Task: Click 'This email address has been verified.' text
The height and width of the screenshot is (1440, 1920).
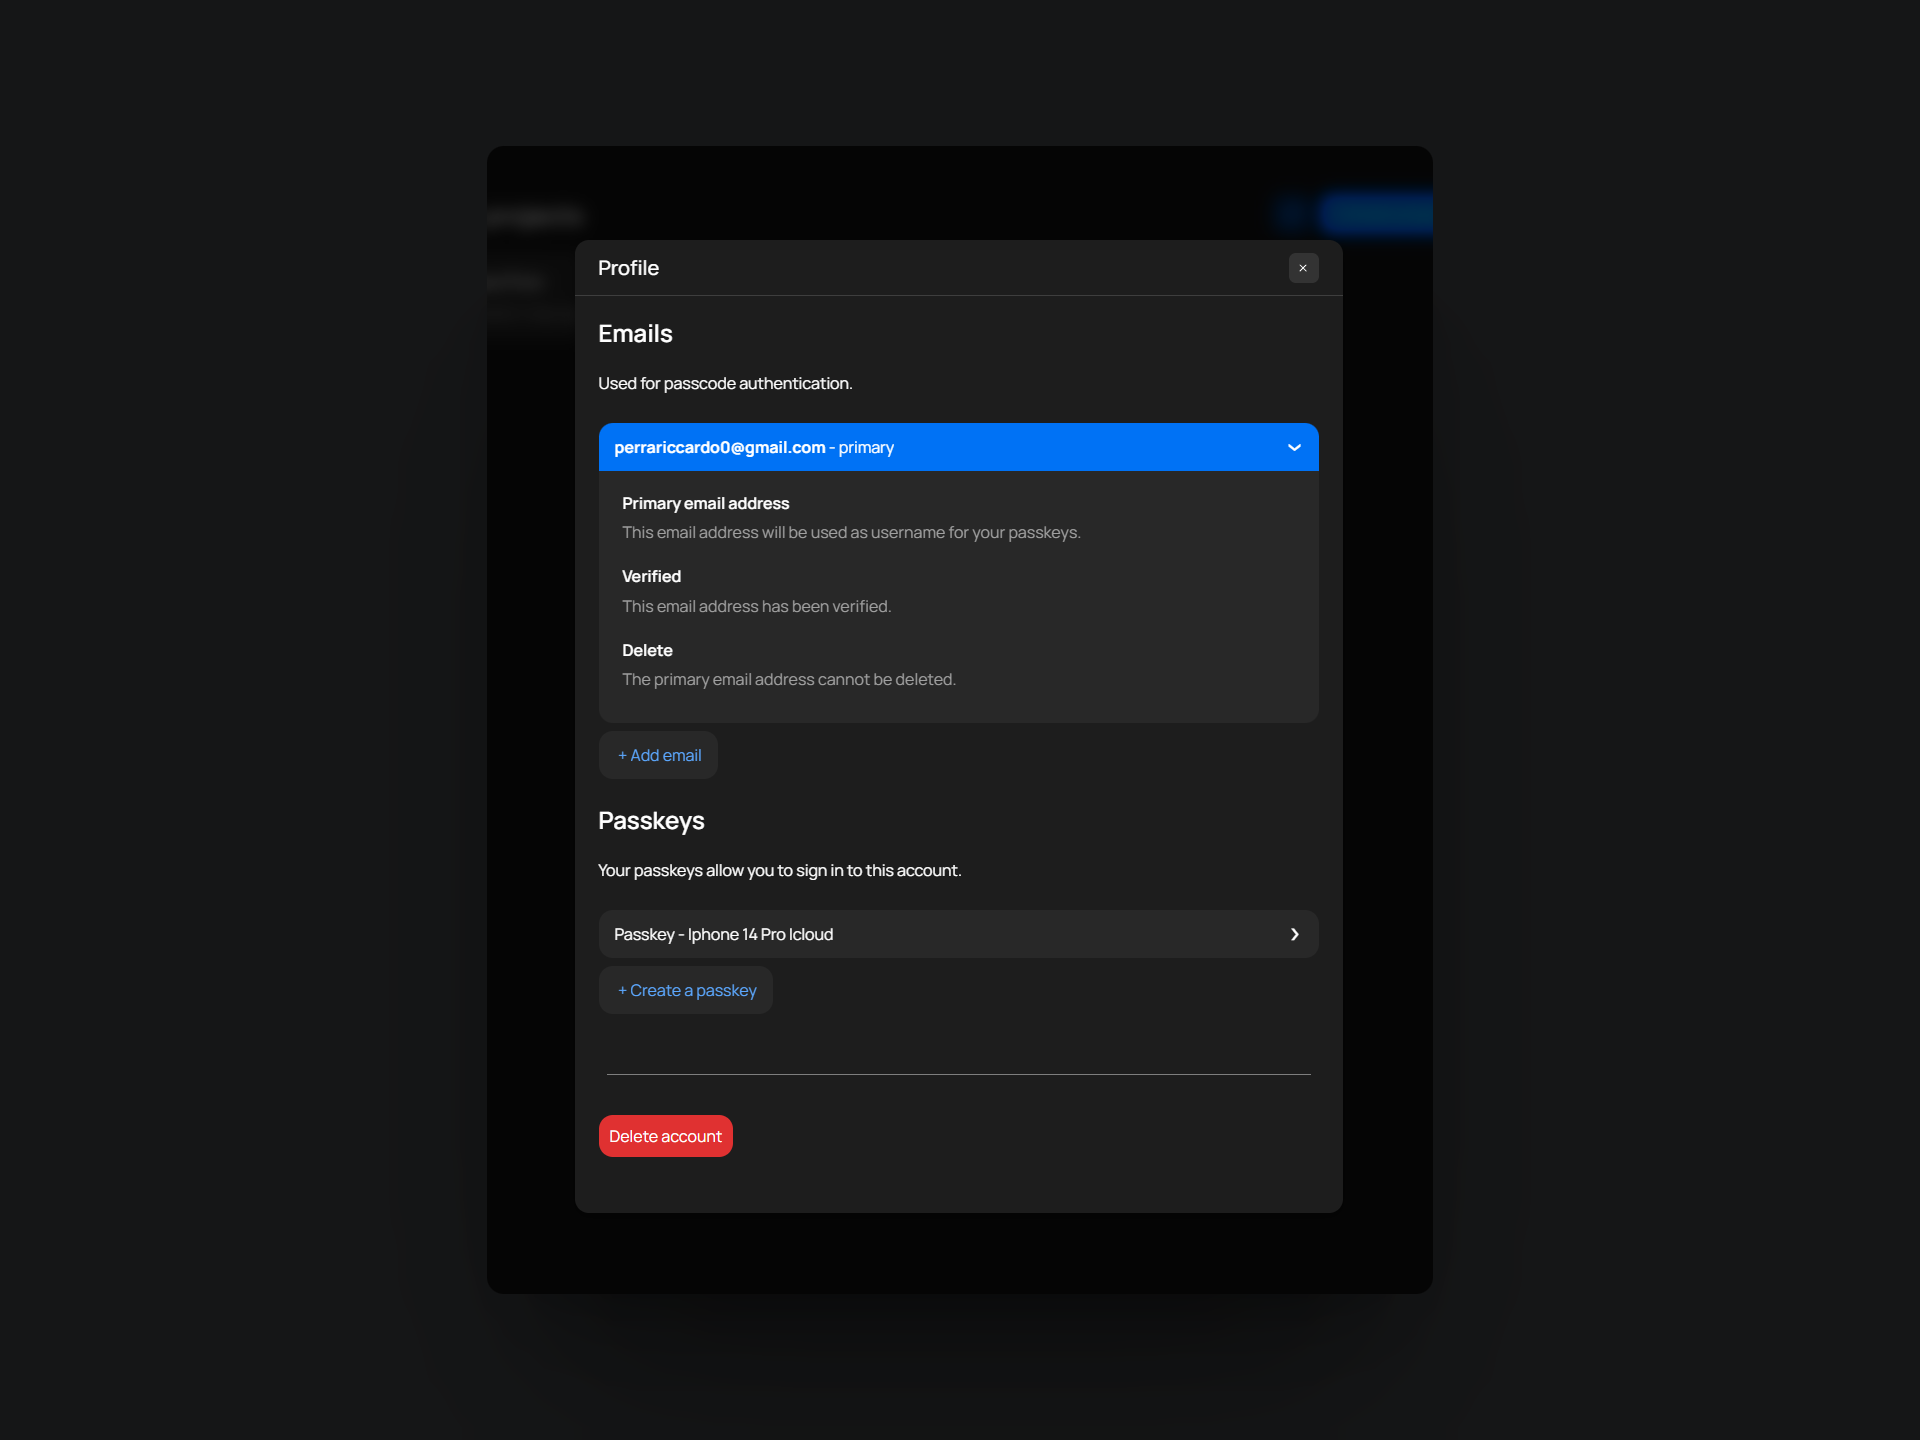Action: point(756,606)
